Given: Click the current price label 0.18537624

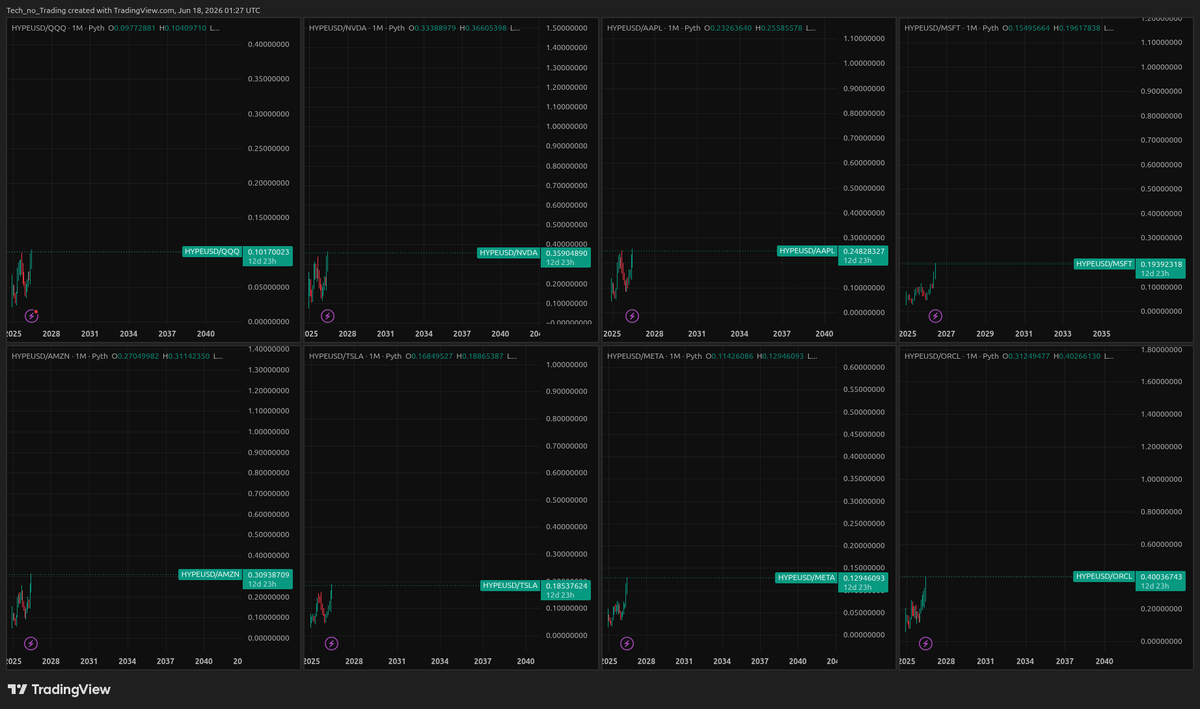Looking at the screenshot, I should [567, 585].
